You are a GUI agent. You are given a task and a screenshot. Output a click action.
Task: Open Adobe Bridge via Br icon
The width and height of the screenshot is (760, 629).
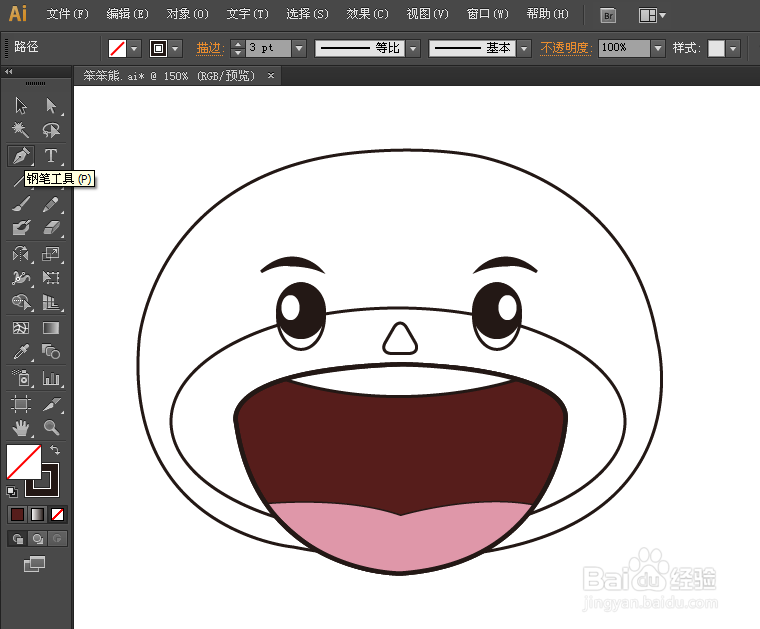click(608, 16)
